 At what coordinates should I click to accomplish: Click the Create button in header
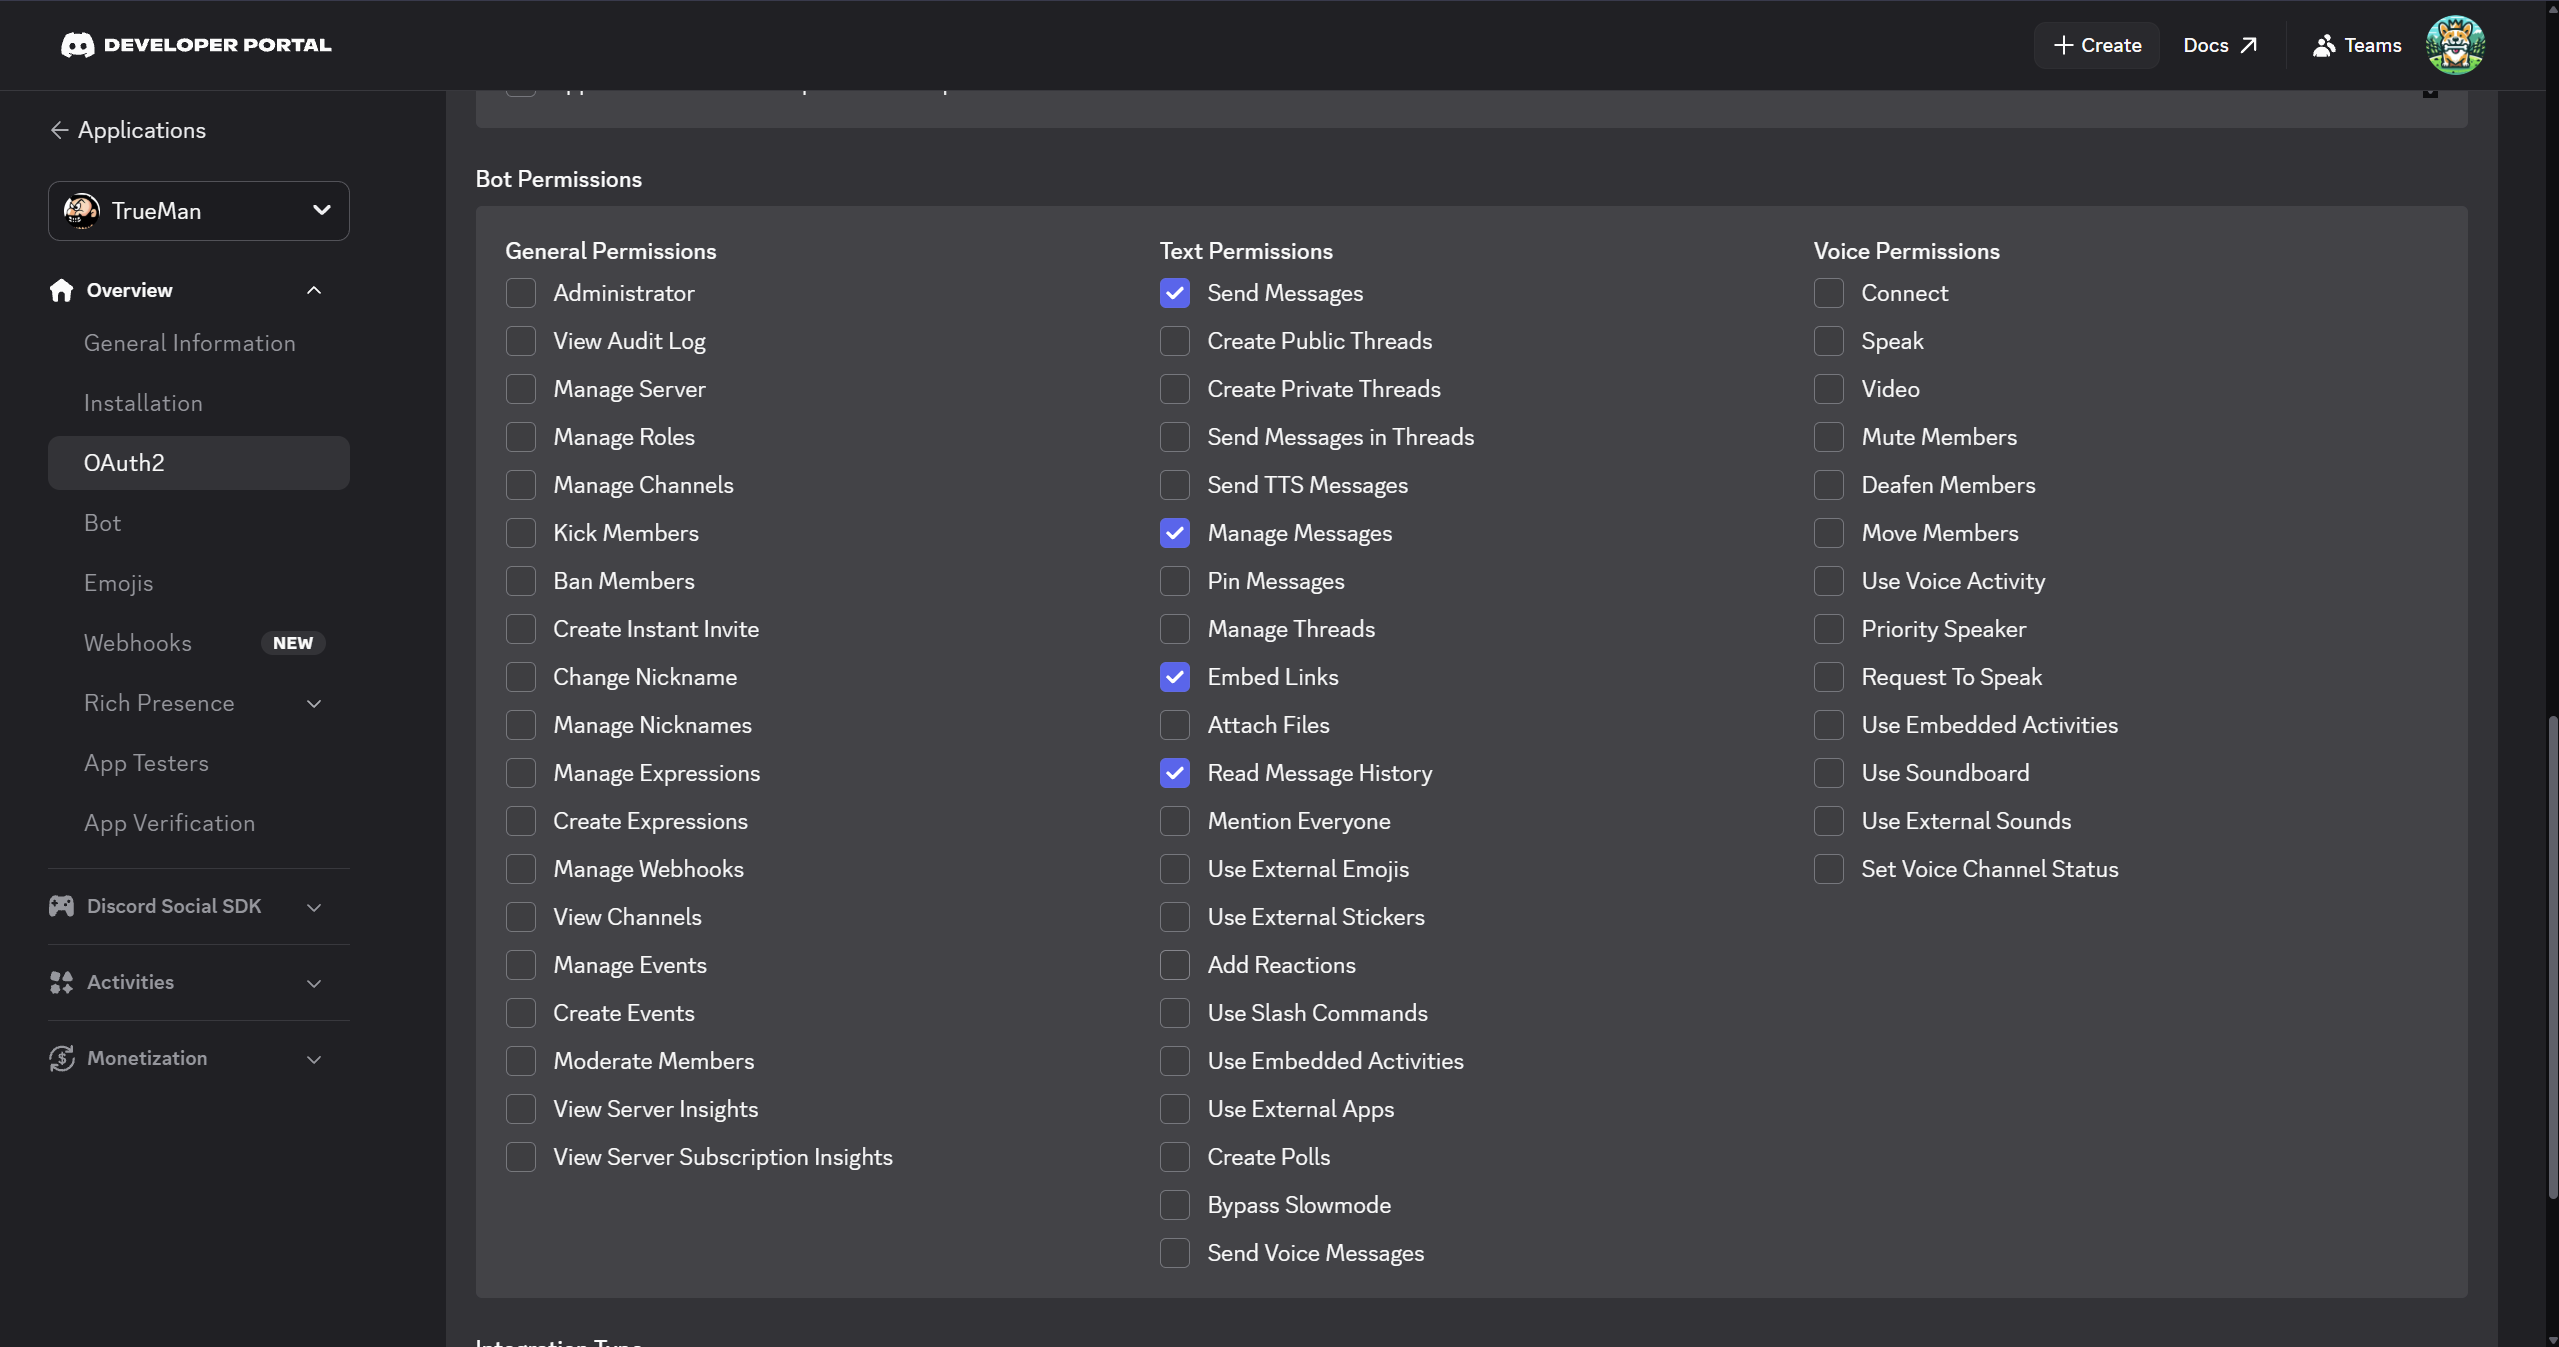coord(2097,45)
